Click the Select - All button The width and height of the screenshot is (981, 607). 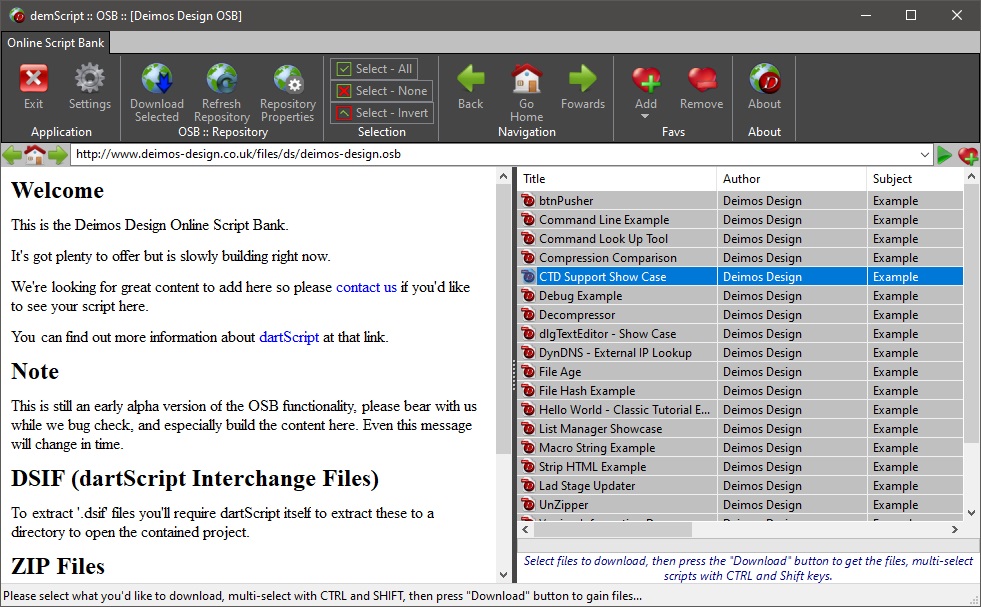click(374, 69)
